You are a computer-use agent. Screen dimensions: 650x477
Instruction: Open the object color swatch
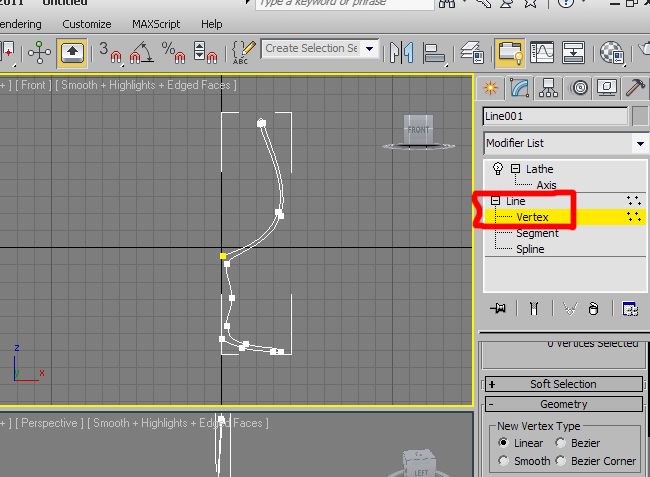pyautogui.click(x=640, y=116)
